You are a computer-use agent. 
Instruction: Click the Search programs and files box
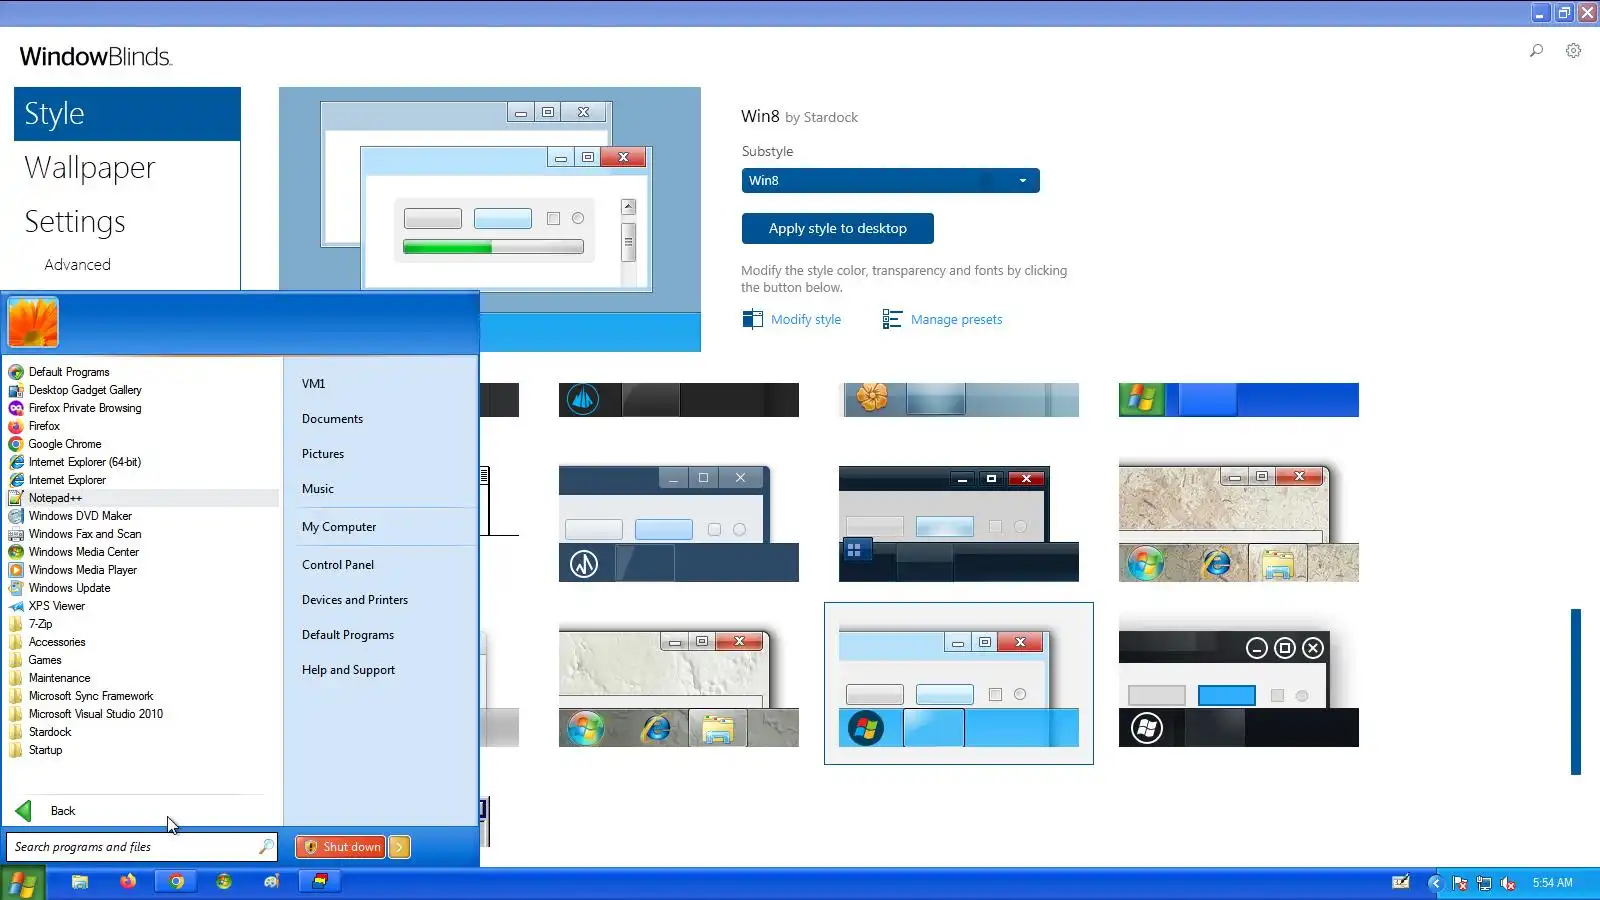click(x=141, y=847)
